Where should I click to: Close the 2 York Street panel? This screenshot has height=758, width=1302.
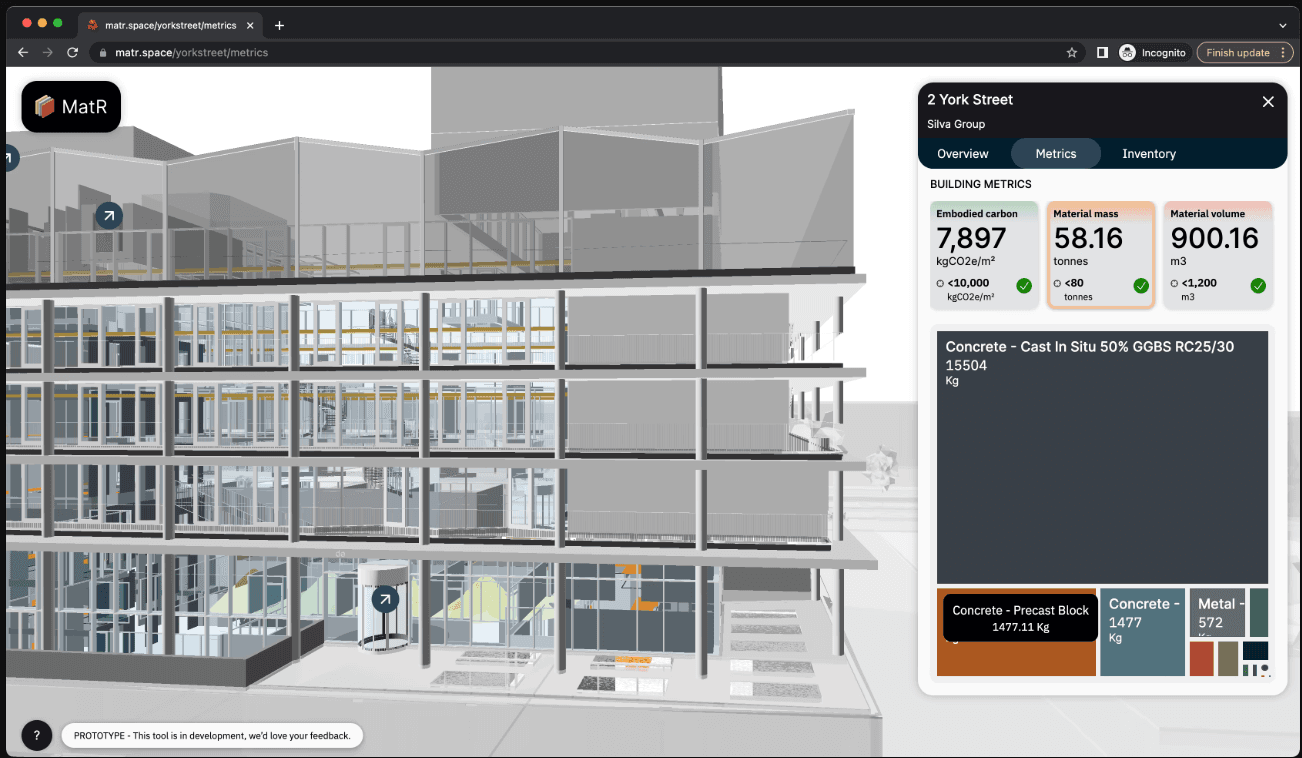coord(1268,101)
